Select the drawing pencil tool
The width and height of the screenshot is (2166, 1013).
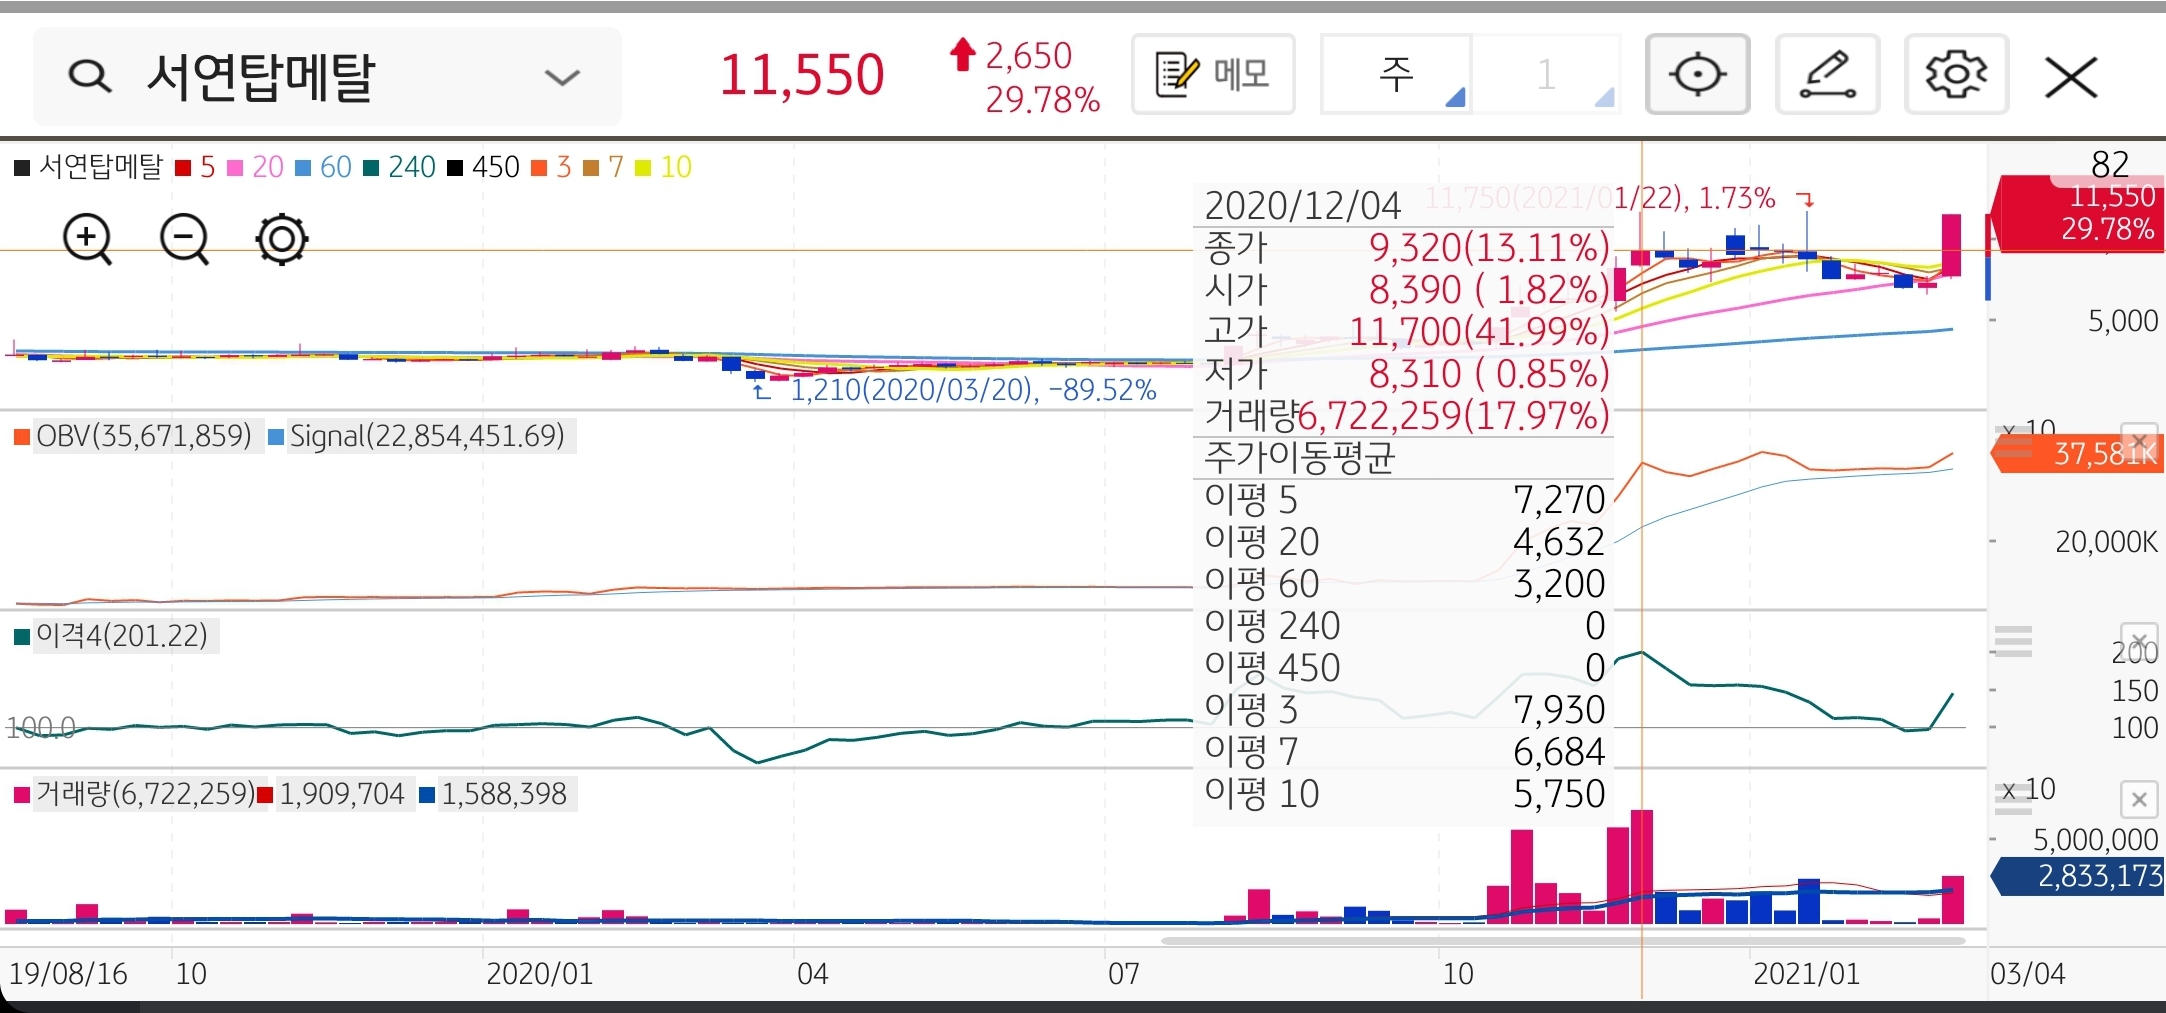tap(1827, 74)
